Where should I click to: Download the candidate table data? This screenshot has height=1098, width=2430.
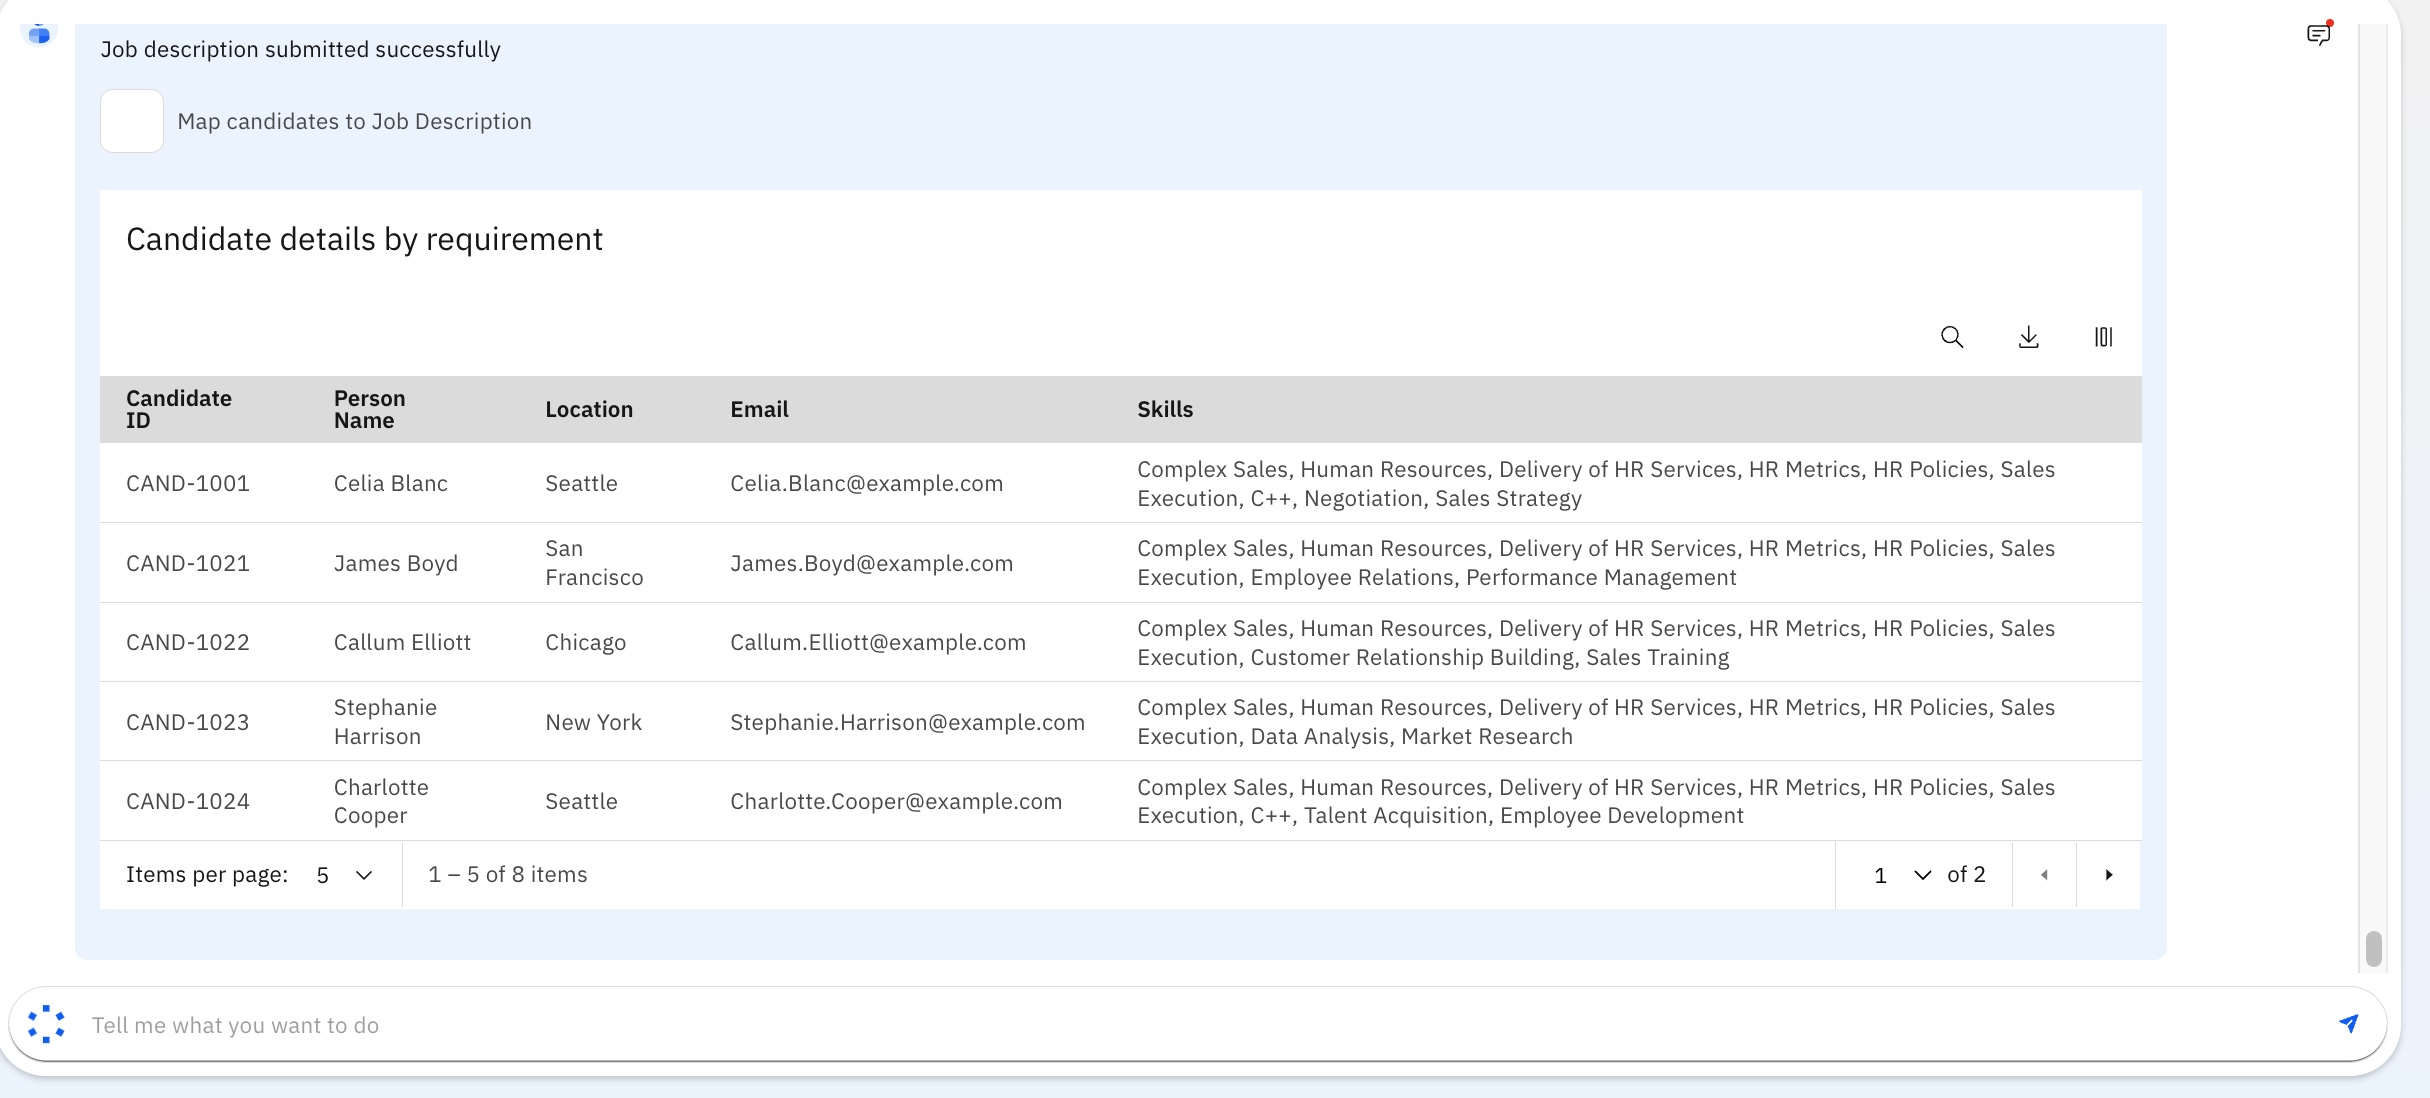(2028, 337)
